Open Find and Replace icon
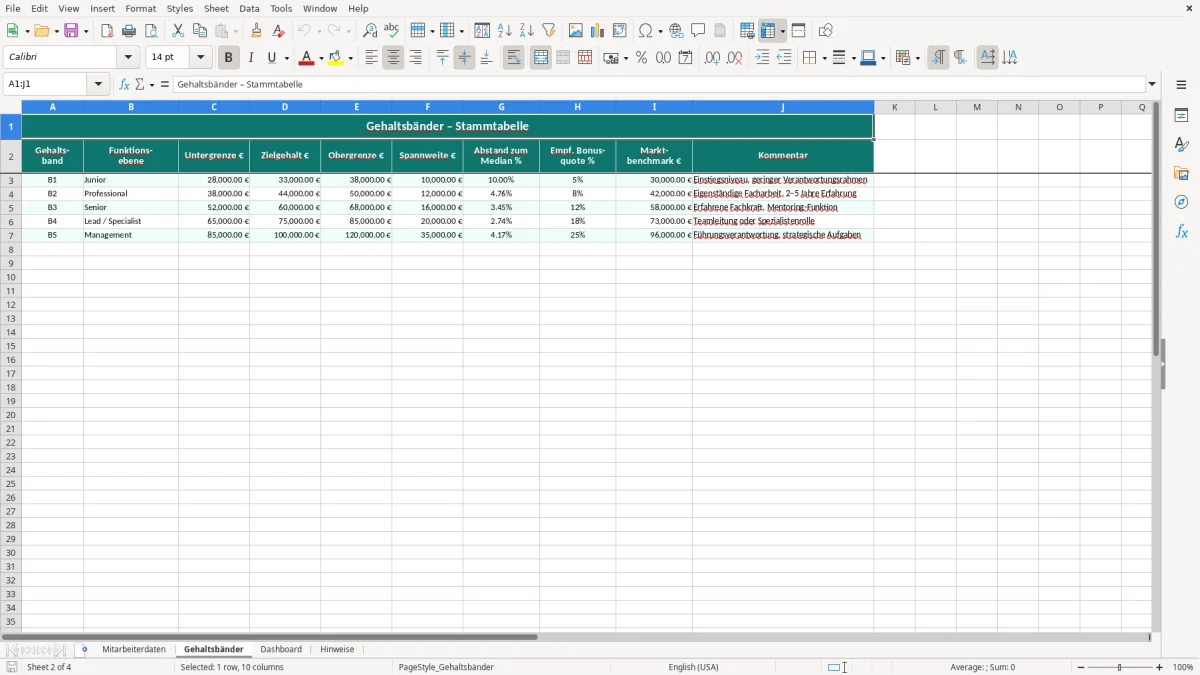The width and height of the screenshot is (1200, 675). tap(370, 31)
